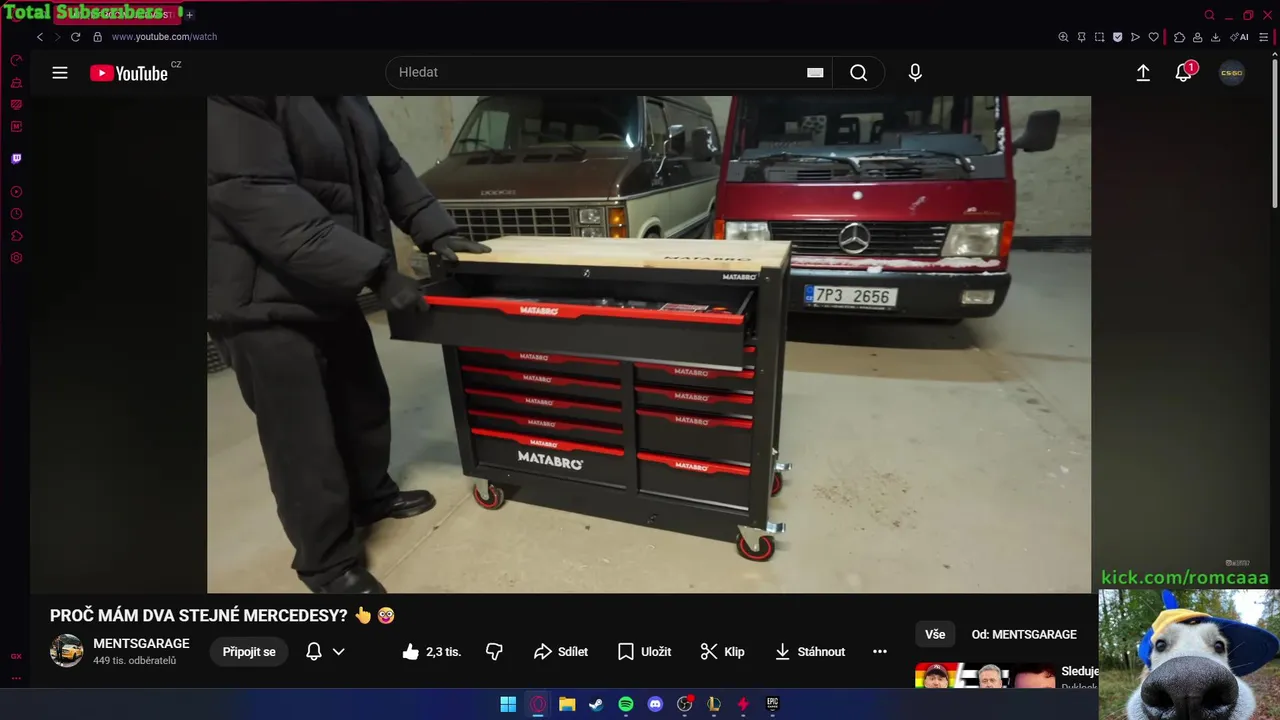Open YouTube notifications bell with badge
The image size is (1280, 720).
1184,72
